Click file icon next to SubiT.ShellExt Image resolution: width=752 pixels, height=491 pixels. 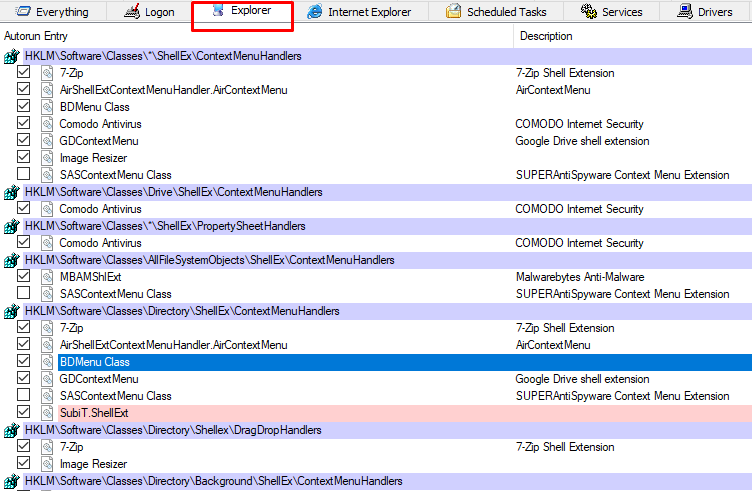tap(47, 413)
